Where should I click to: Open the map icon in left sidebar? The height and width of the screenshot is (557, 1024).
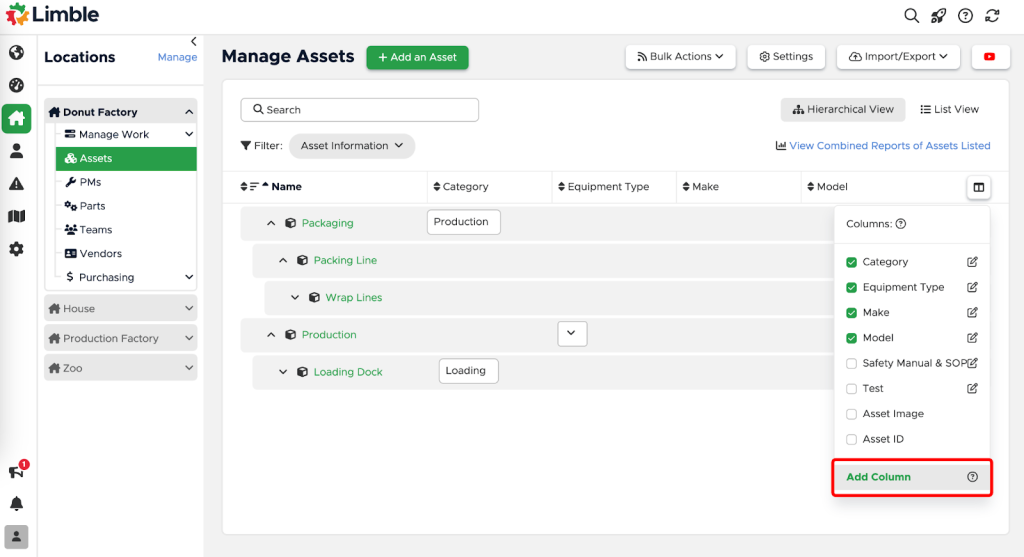16,216
